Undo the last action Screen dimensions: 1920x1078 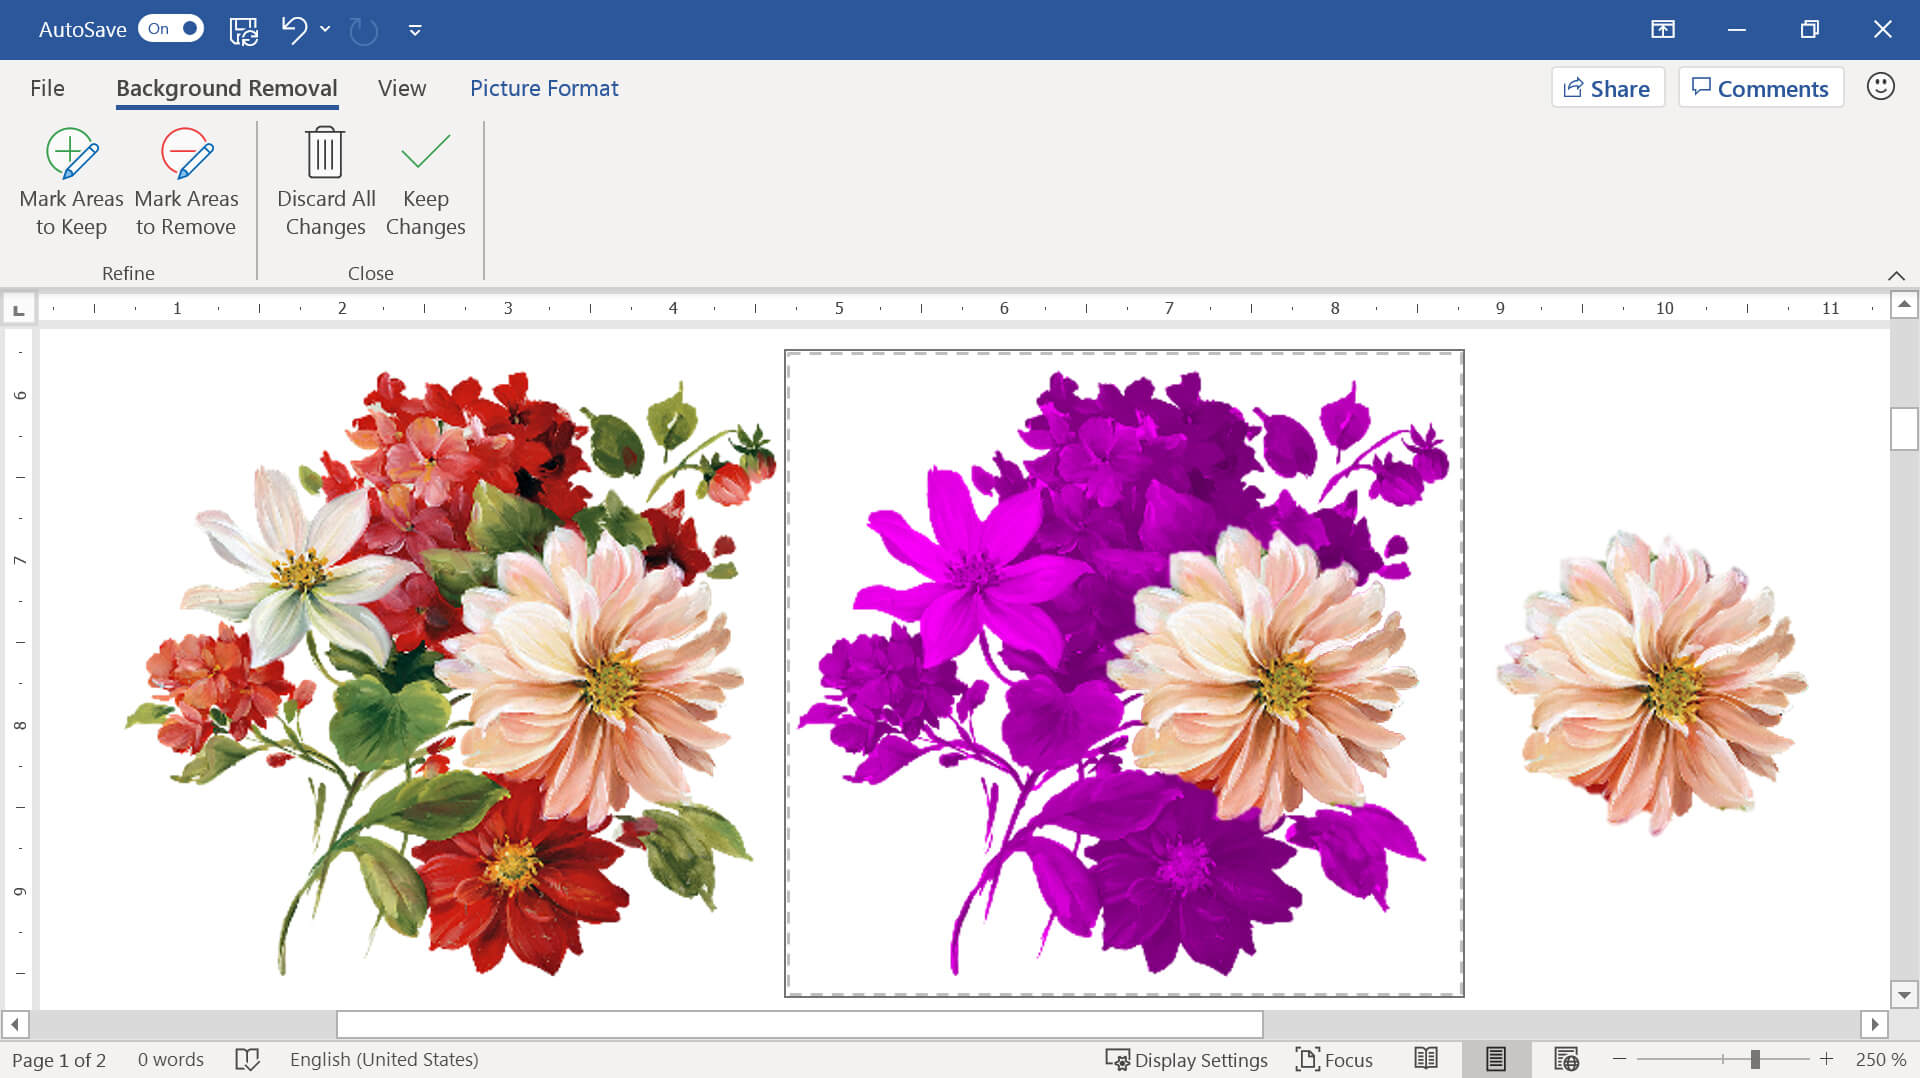pos(293,30)
